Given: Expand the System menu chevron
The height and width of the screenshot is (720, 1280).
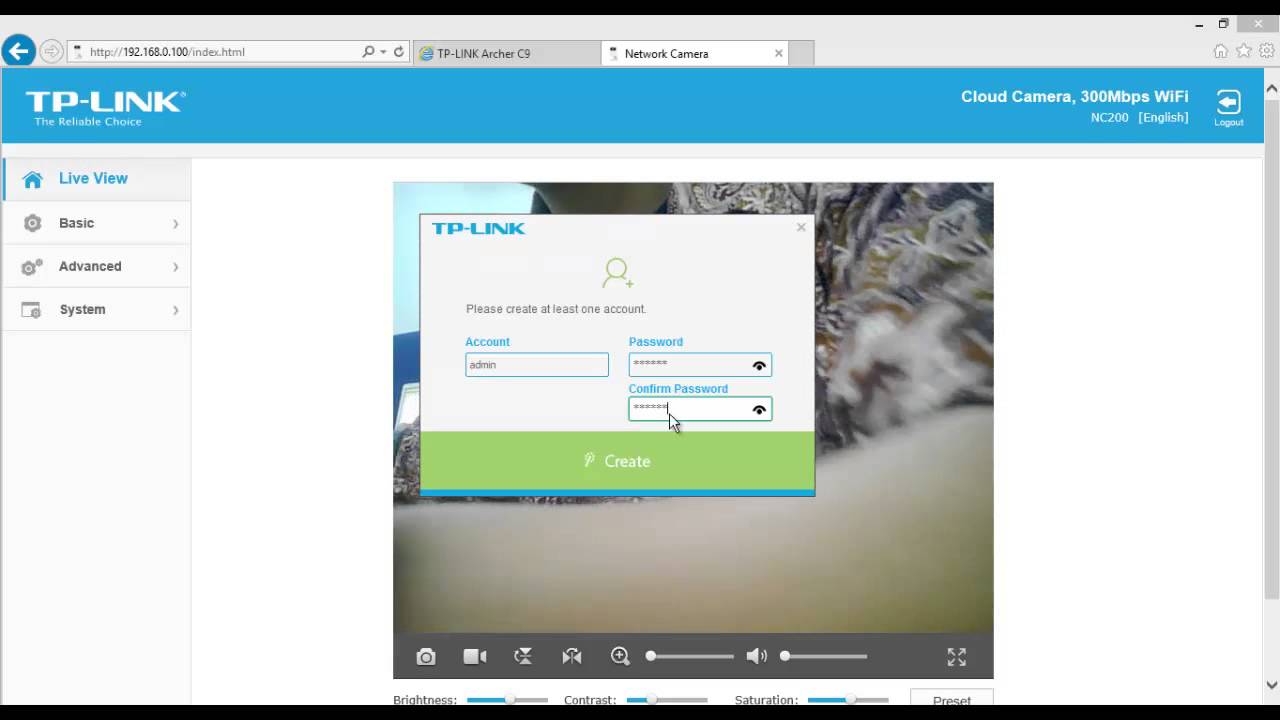Looking at the screenshot, I should click(x=175, y=310).
